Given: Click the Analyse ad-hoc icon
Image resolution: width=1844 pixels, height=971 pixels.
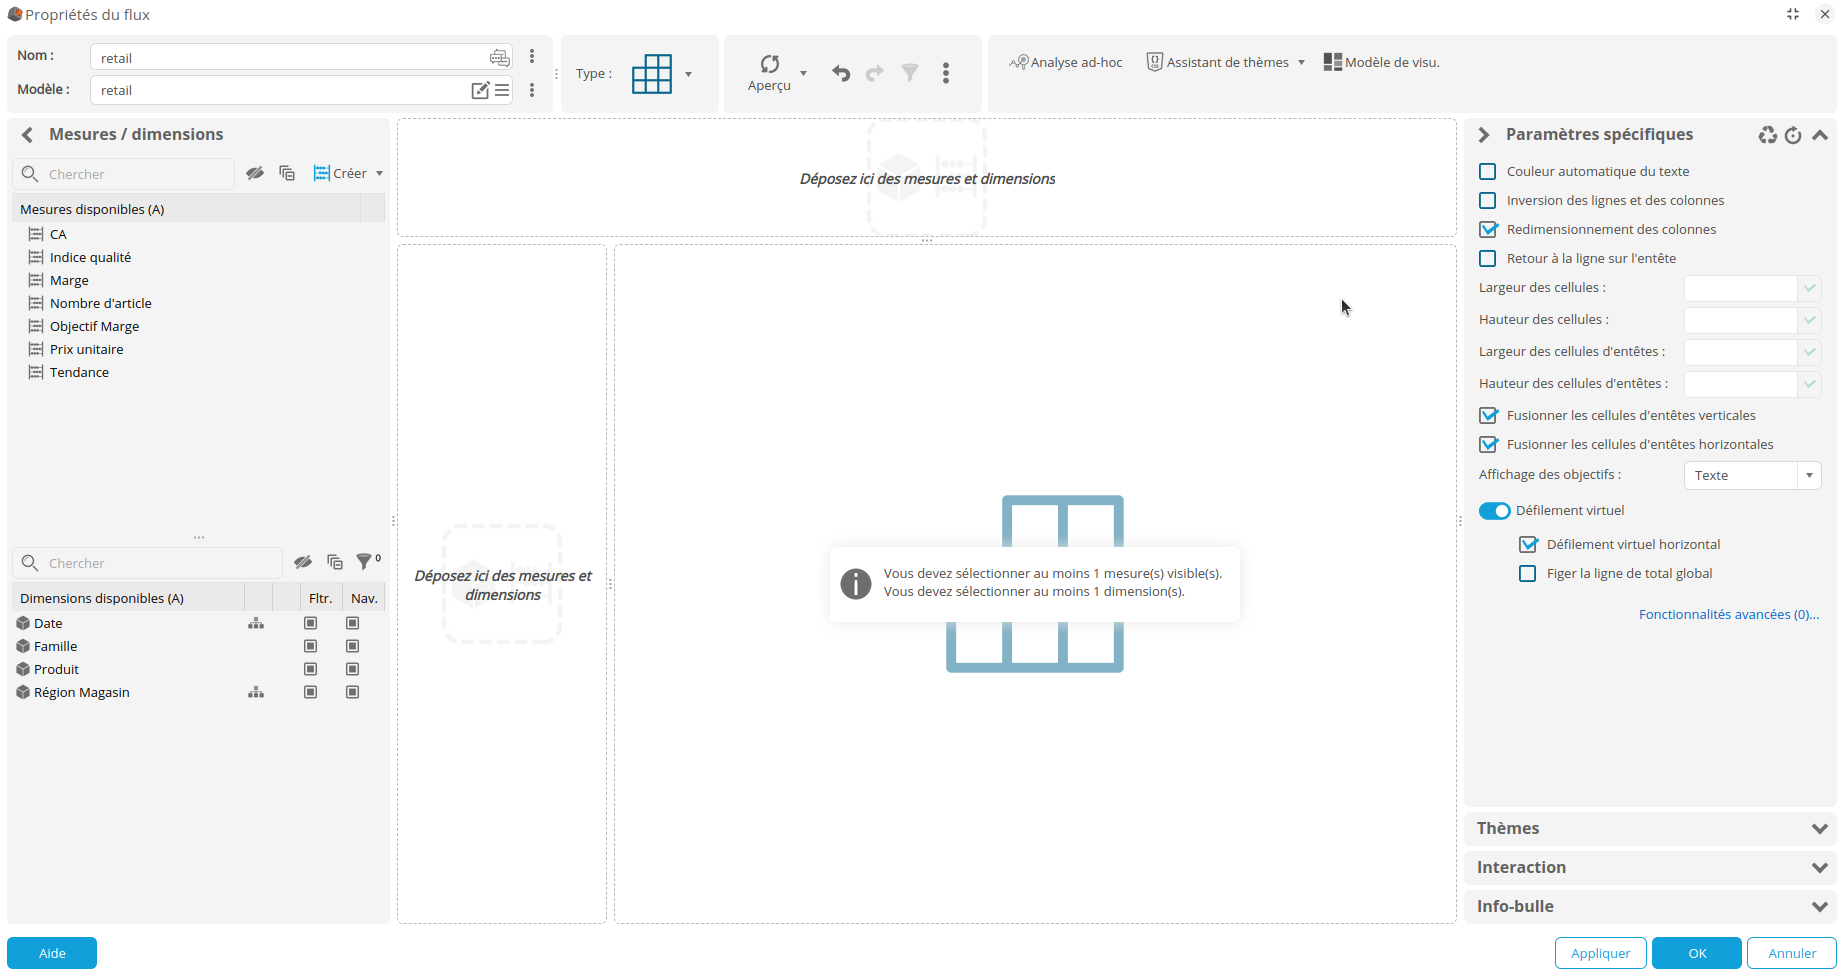Looking at the screenshot, I should tap(1019, 61).
